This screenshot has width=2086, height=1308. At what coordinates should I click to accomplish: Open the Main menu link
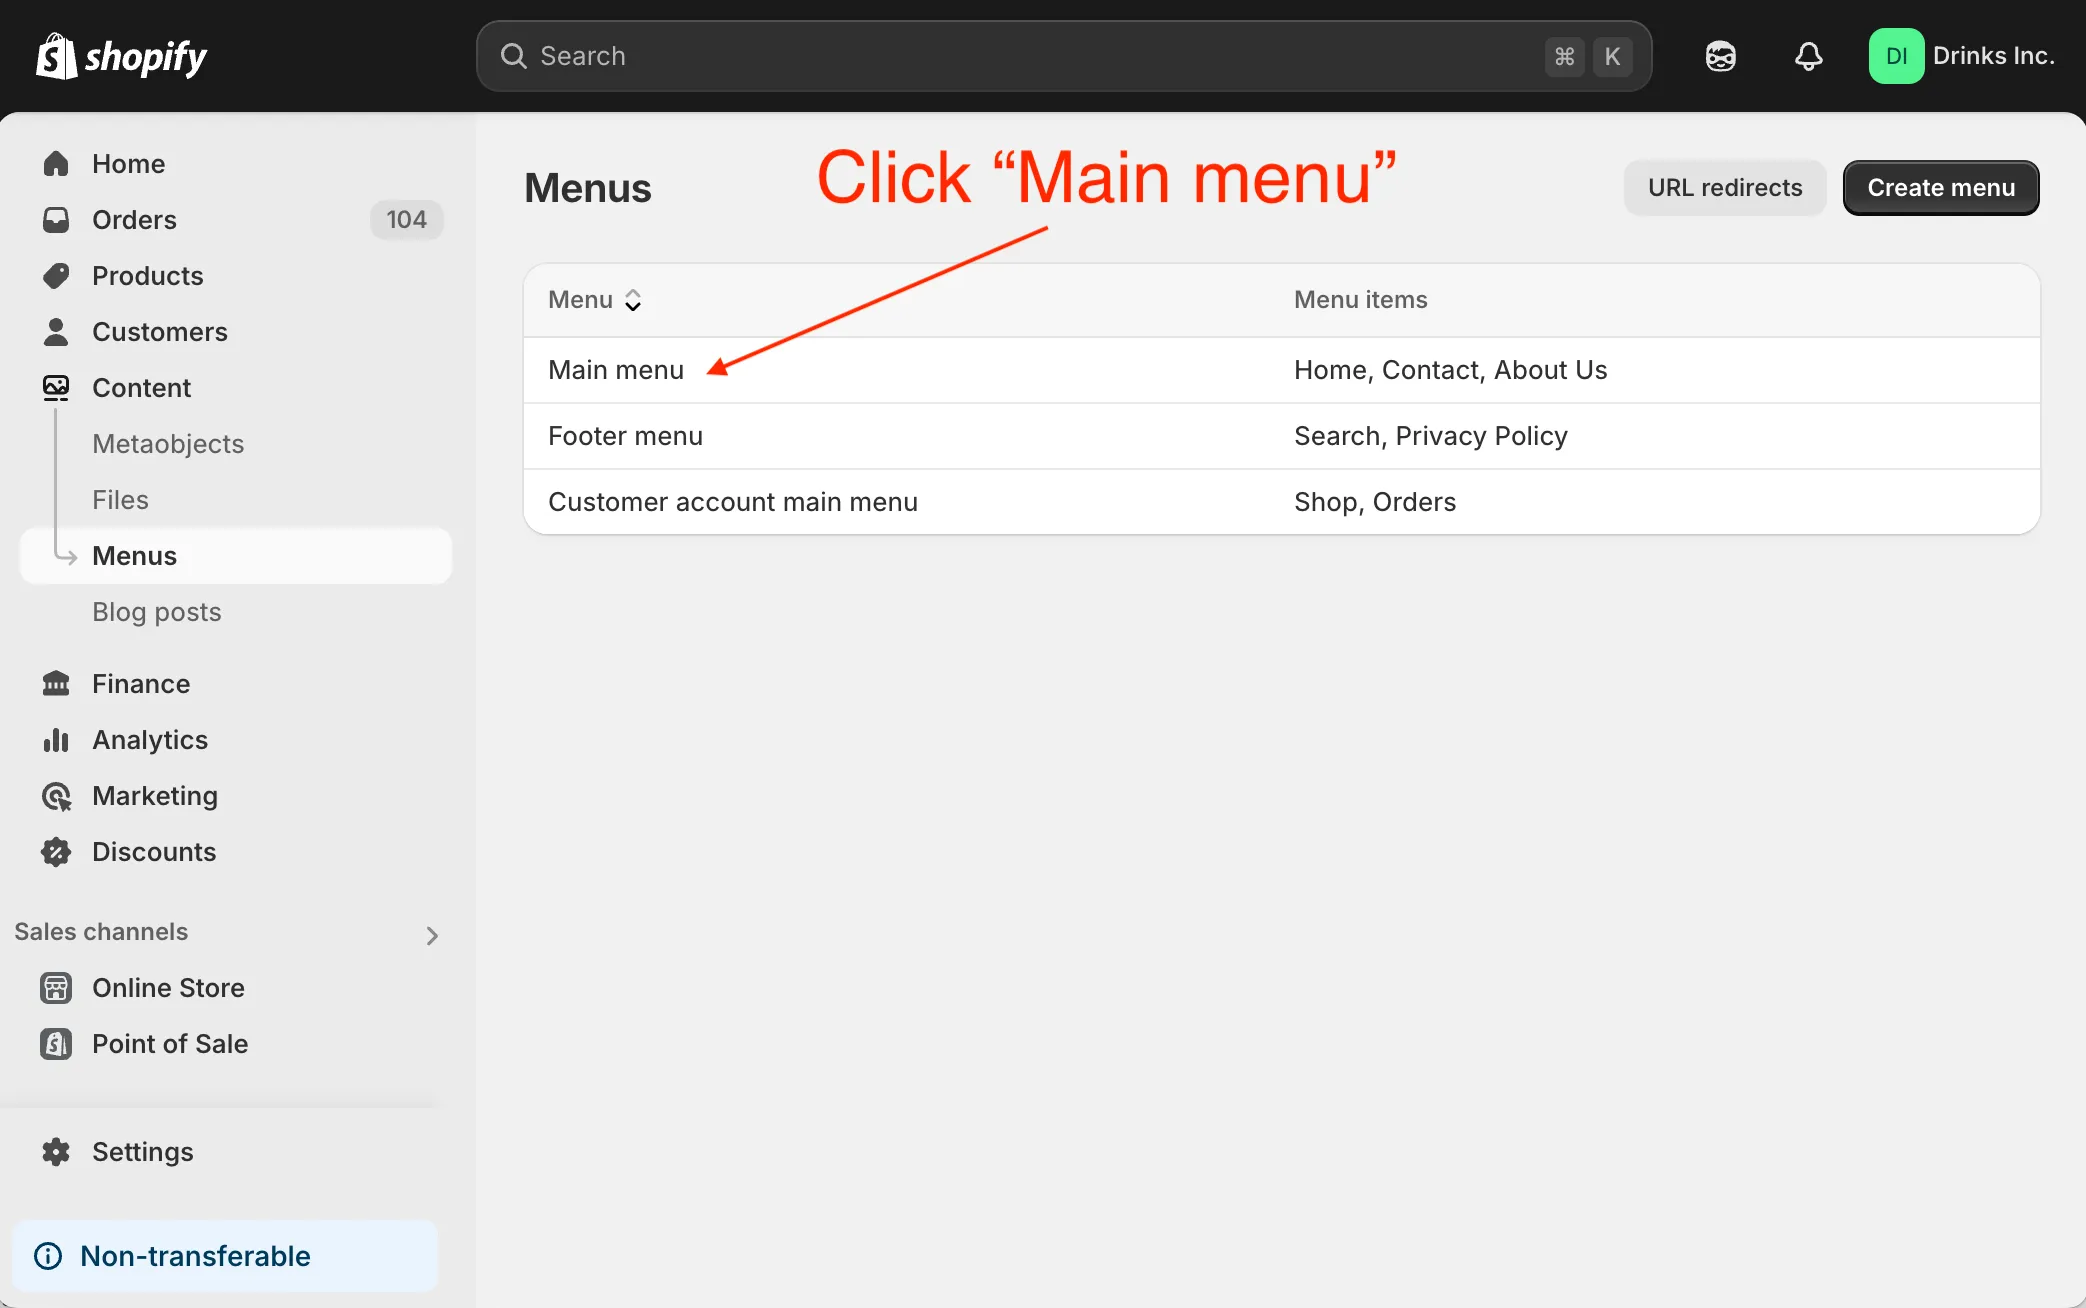pyautogui.click(x=615, y=369)
